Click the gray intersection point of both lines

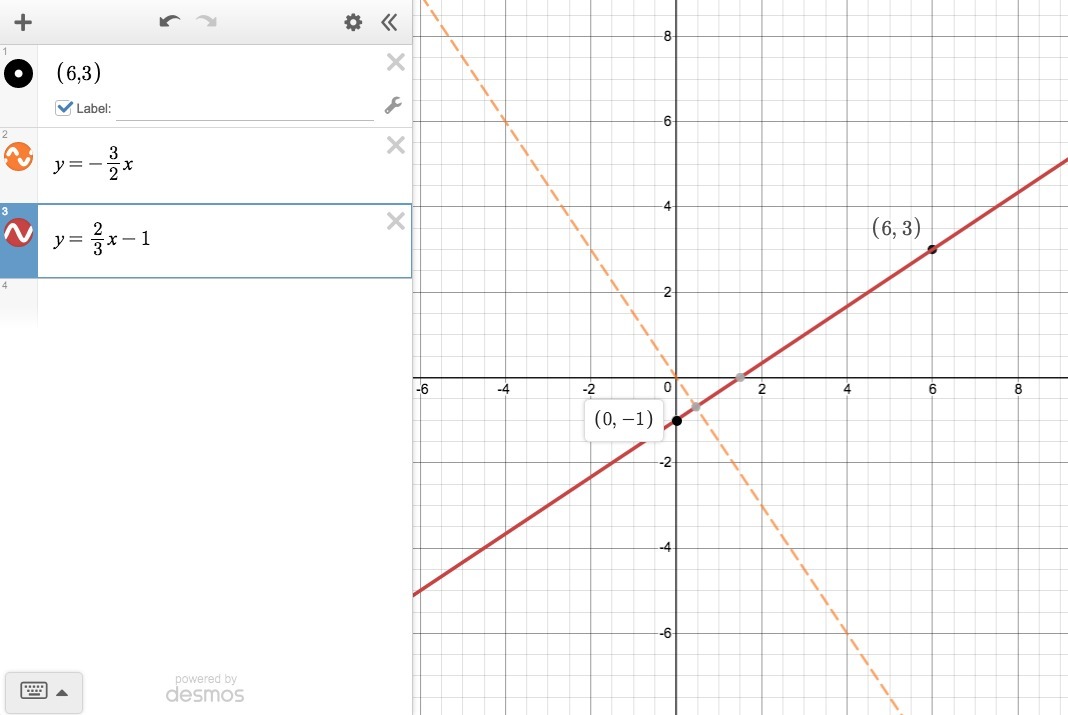[696, 407]
